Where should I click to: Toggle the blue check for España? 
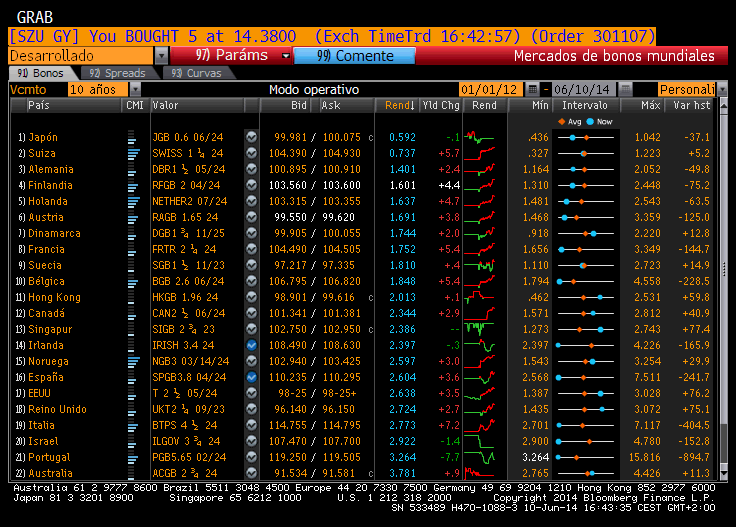pyautogui.click(x=252, y=377)
